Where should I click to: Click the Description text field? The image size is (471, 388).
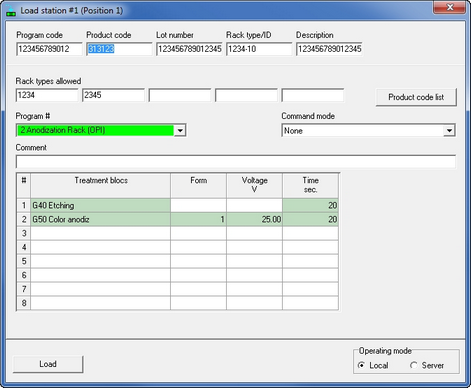[x=329, y=49]
